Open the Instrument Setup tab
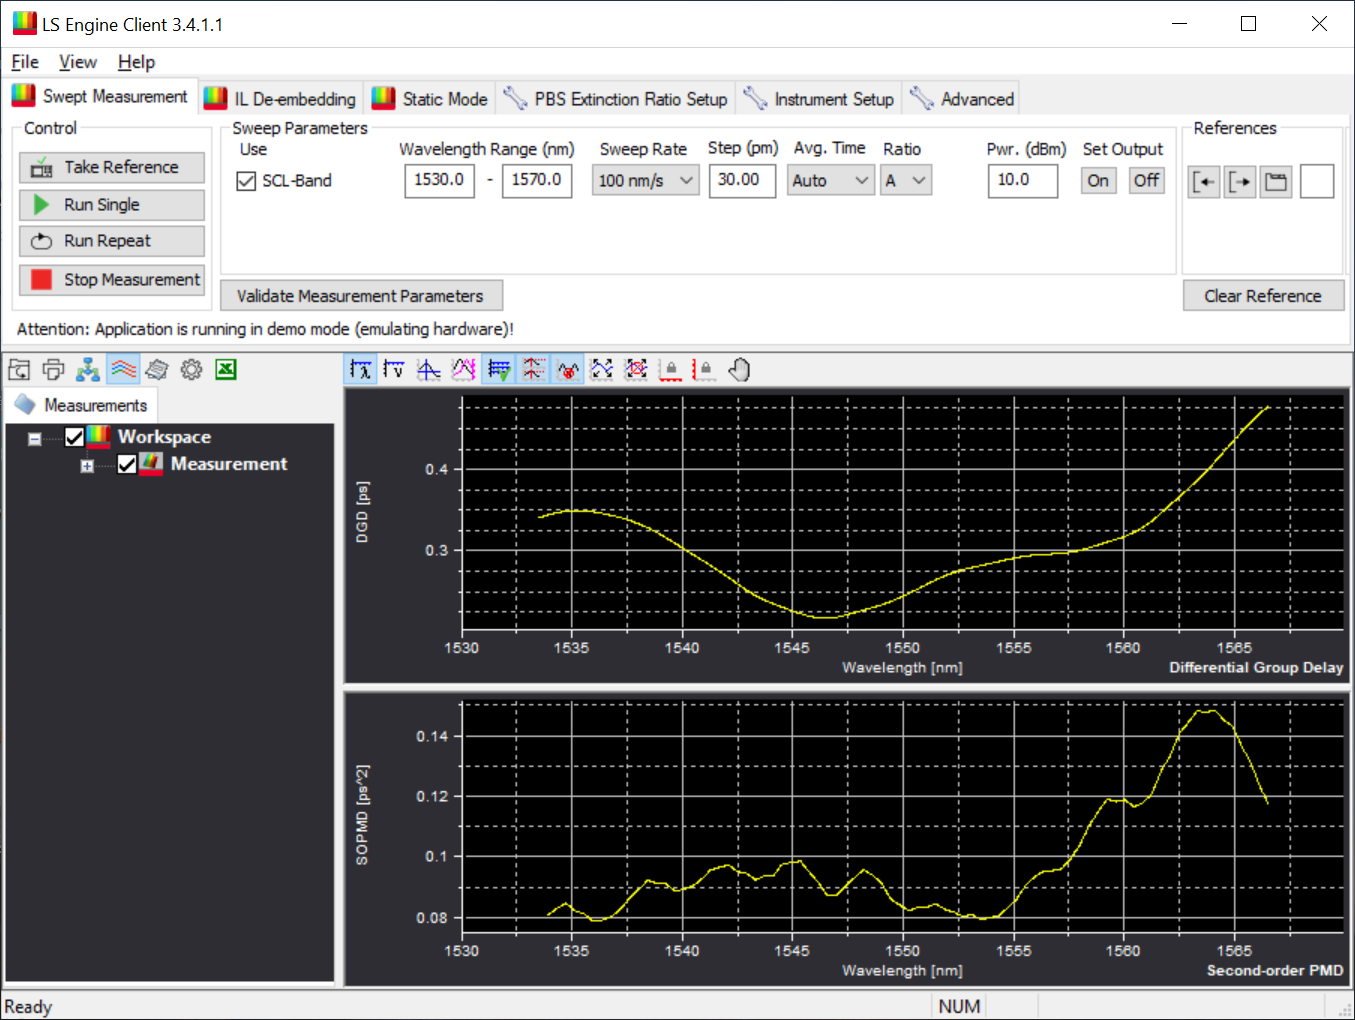1355x1020 pixels. pyautogui.click(x=819, y=99)
